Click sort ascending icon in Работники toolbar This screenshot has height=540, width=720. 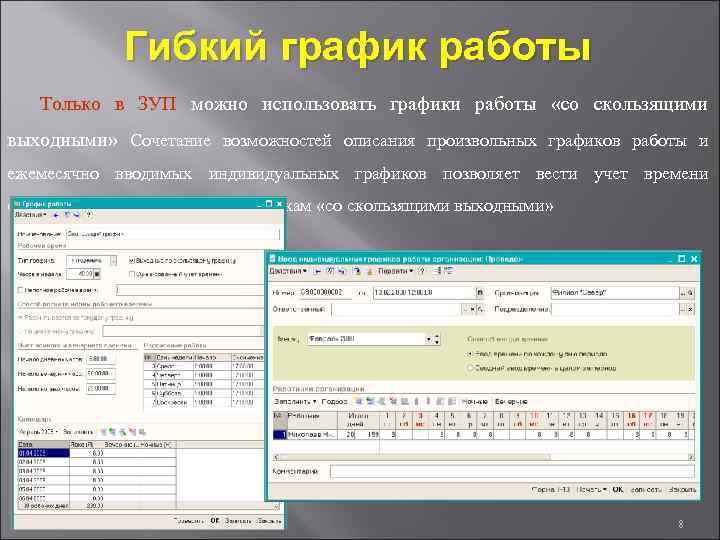(440, 401)
